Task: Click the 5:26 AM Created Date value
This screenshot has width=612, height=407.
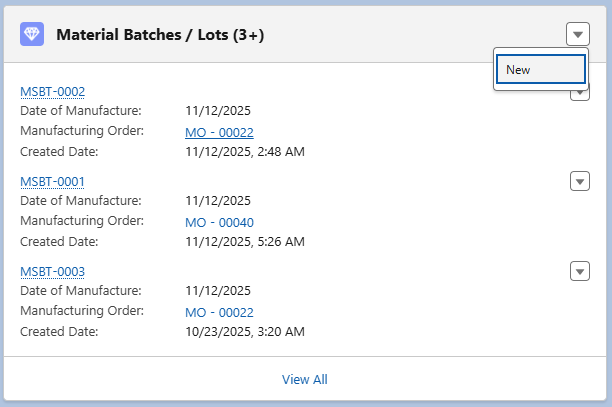Action: [x=244, y=242]
